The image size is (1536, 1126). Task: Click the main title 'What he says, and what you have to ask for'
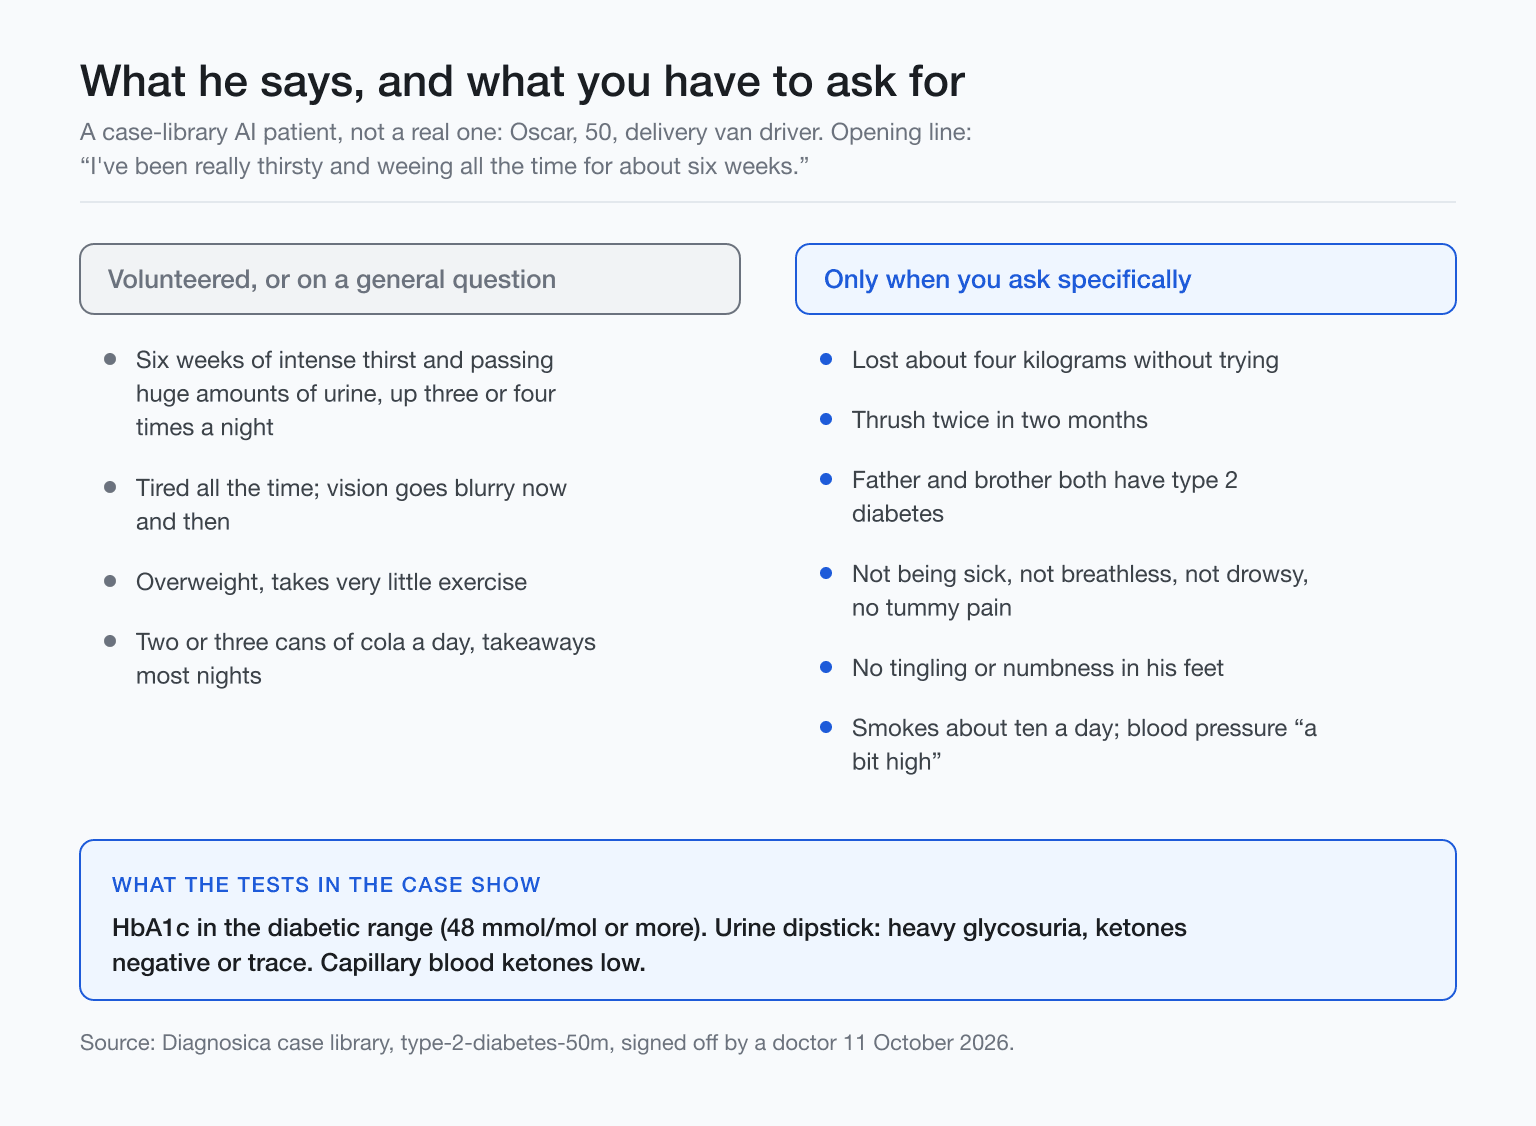click(522, 81)
